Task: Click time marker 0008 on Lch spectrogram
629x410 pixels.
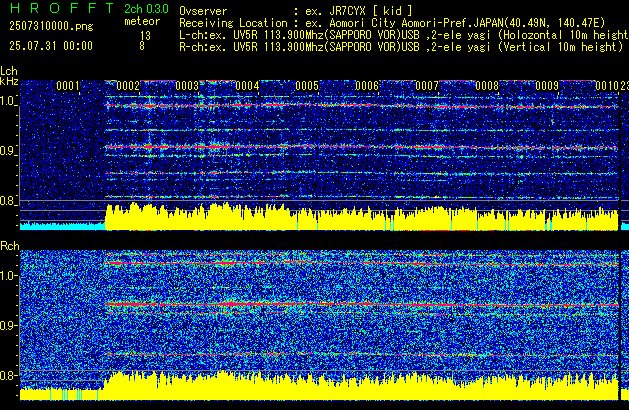Action: pyautogui.click(x=487, y=86)
